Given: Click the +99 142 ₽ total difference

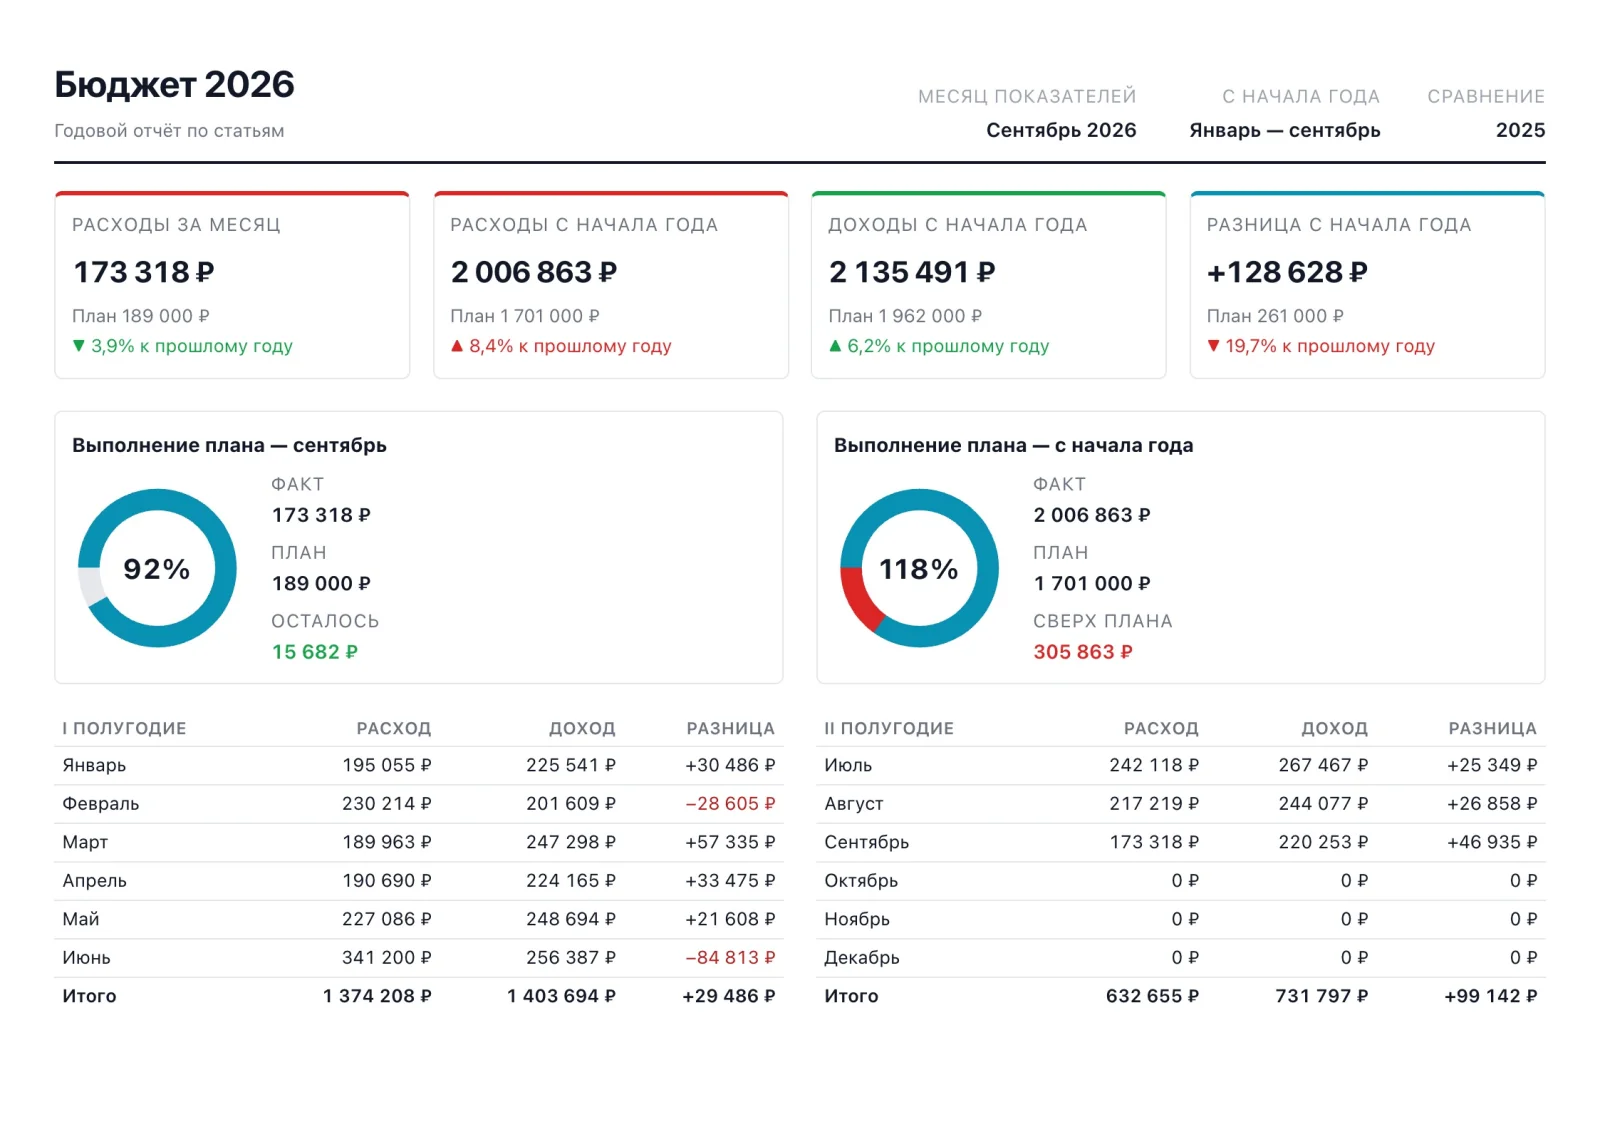Looking at the screenshot, I should coord(1491,996).
